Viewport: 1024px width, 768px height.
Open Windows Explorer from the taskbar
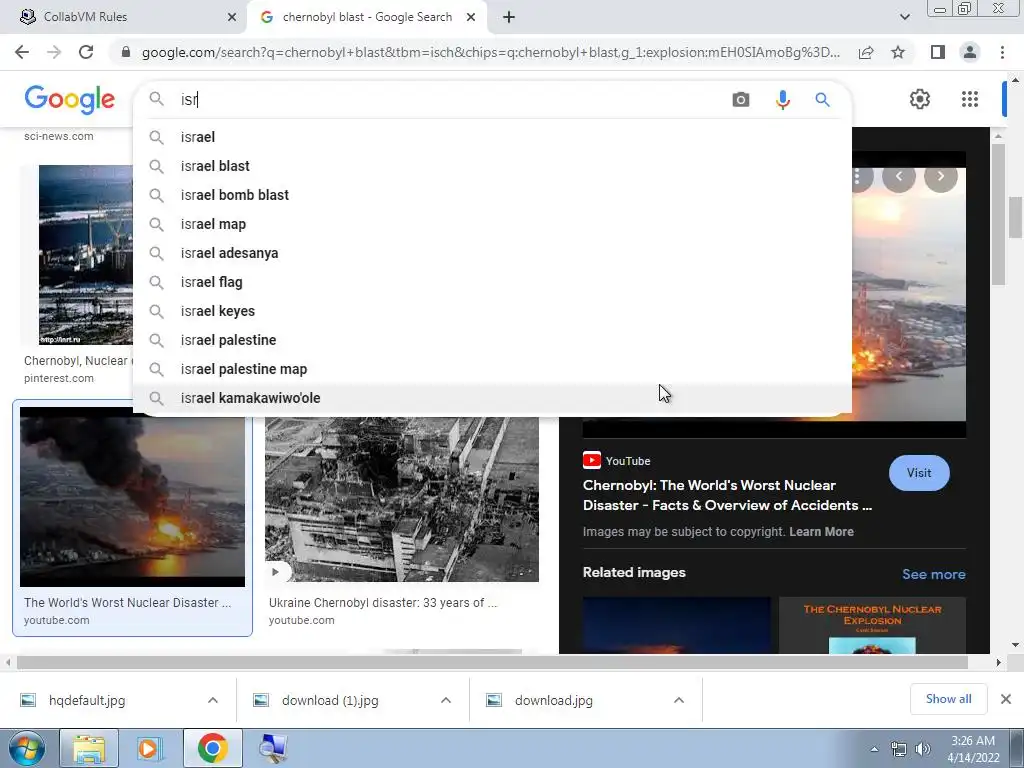point(89,748)
